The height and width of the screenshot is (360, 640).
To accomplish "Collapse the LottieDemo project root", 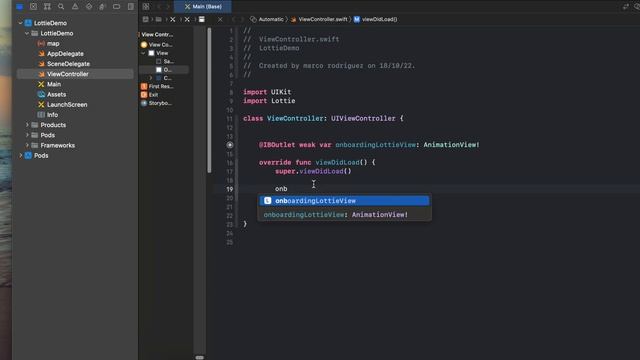I will click(20, 23).
